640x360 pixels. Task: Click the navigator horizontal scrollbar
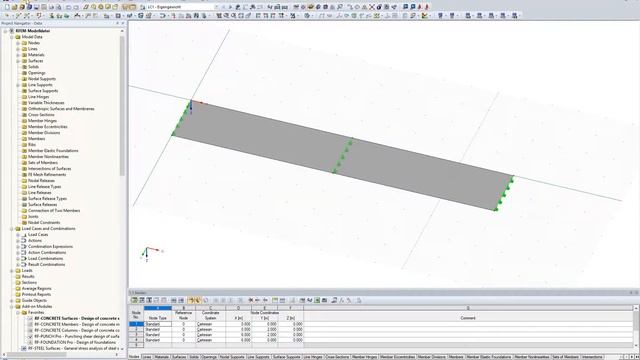point(37,355)
